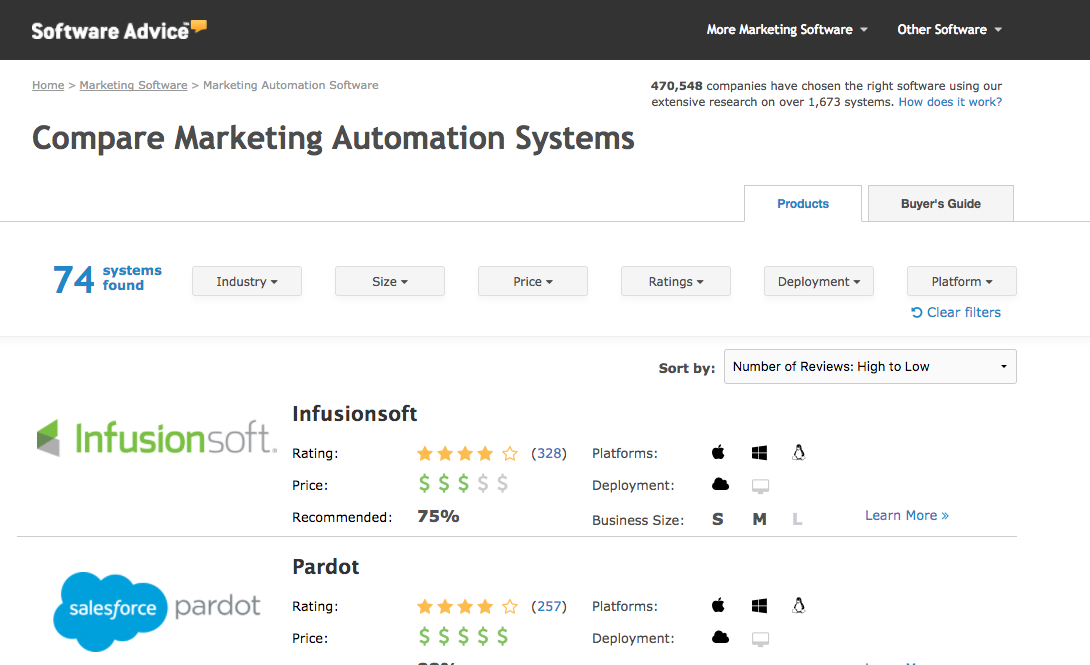
Task: Click Learn More for Infusionsoft
Action: pyautogui.click(x=906, y=515)
